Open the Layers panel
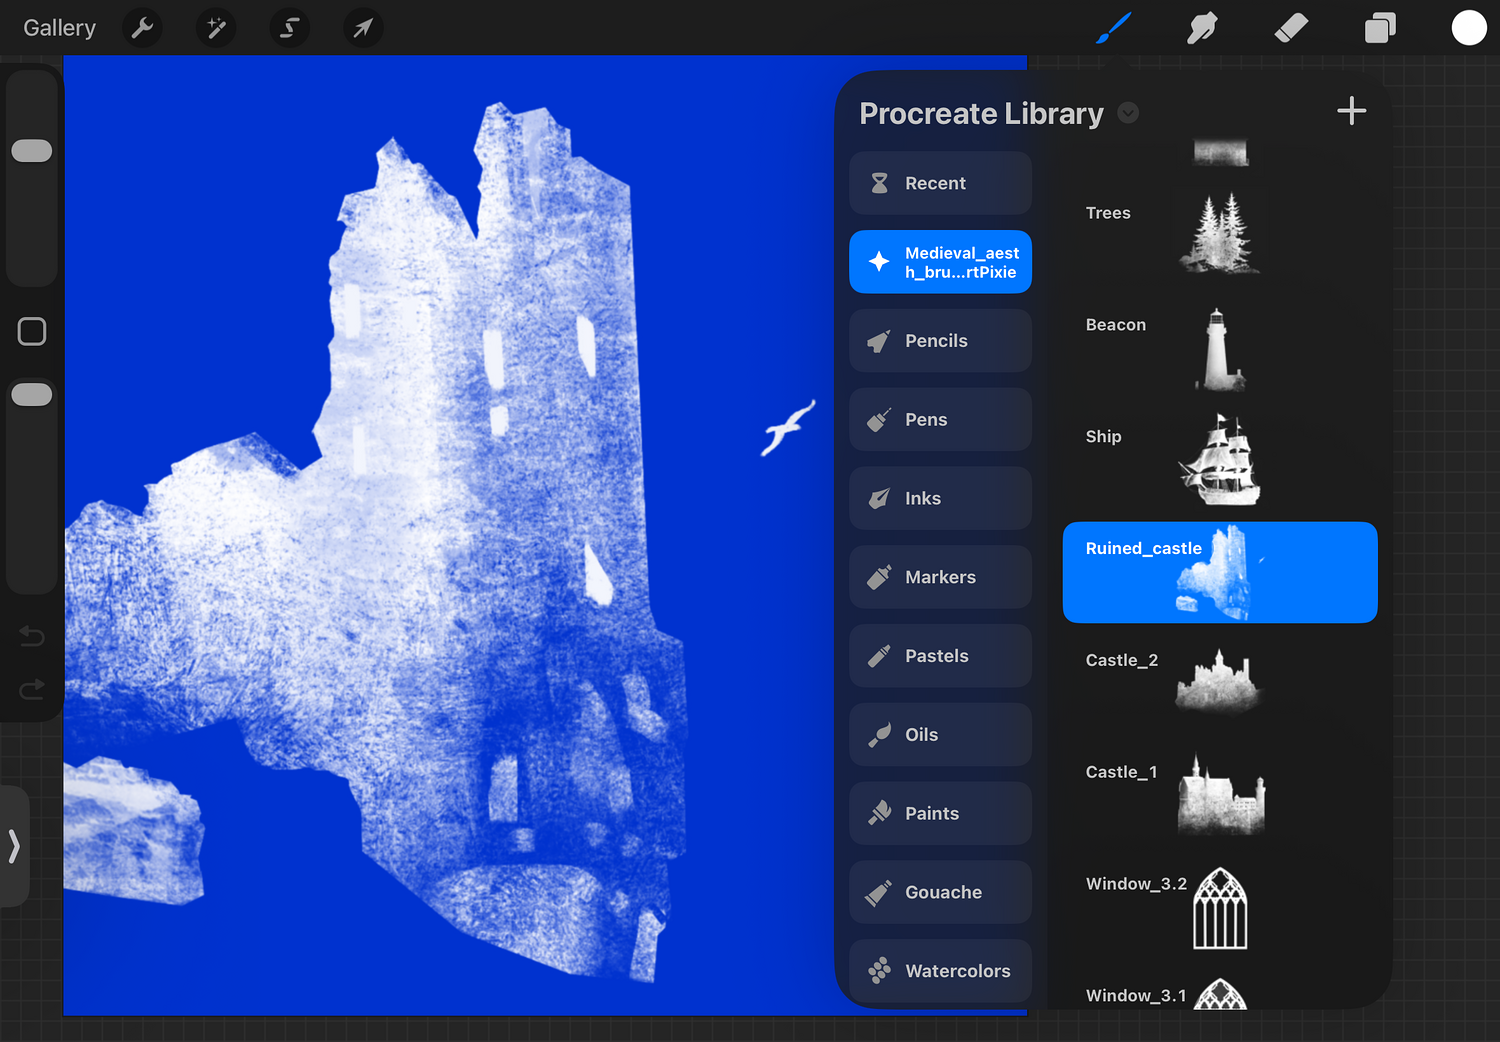The height and width of the screenshot is (1042, 1500). coord(1380,28)
